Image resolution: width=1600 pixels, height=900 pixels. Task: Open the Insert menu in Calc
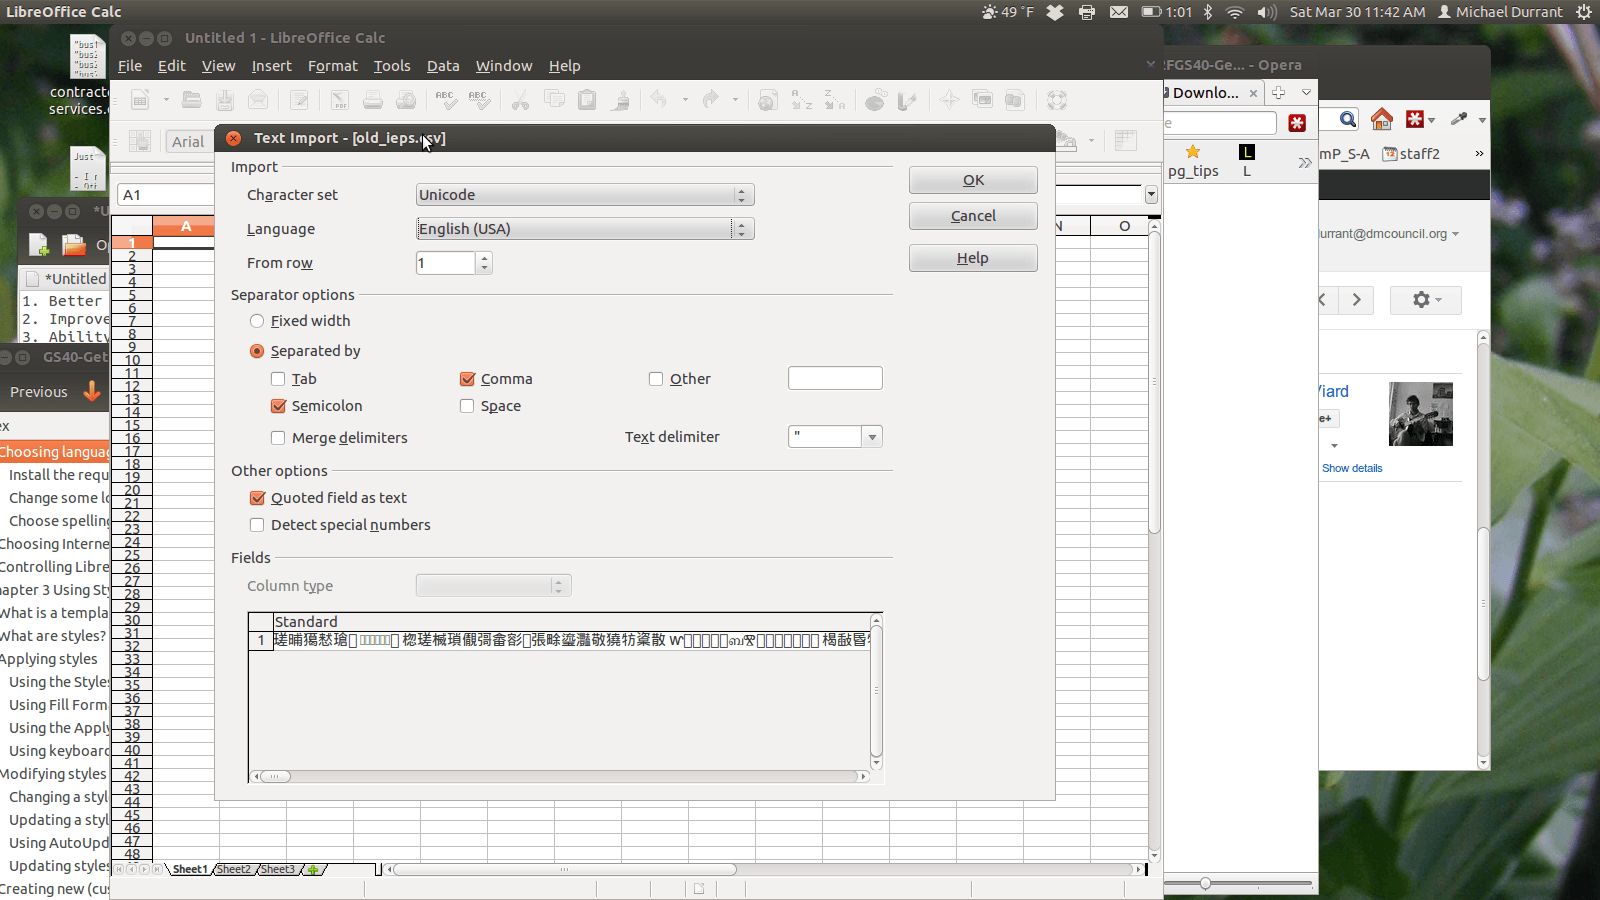(272, 66)
